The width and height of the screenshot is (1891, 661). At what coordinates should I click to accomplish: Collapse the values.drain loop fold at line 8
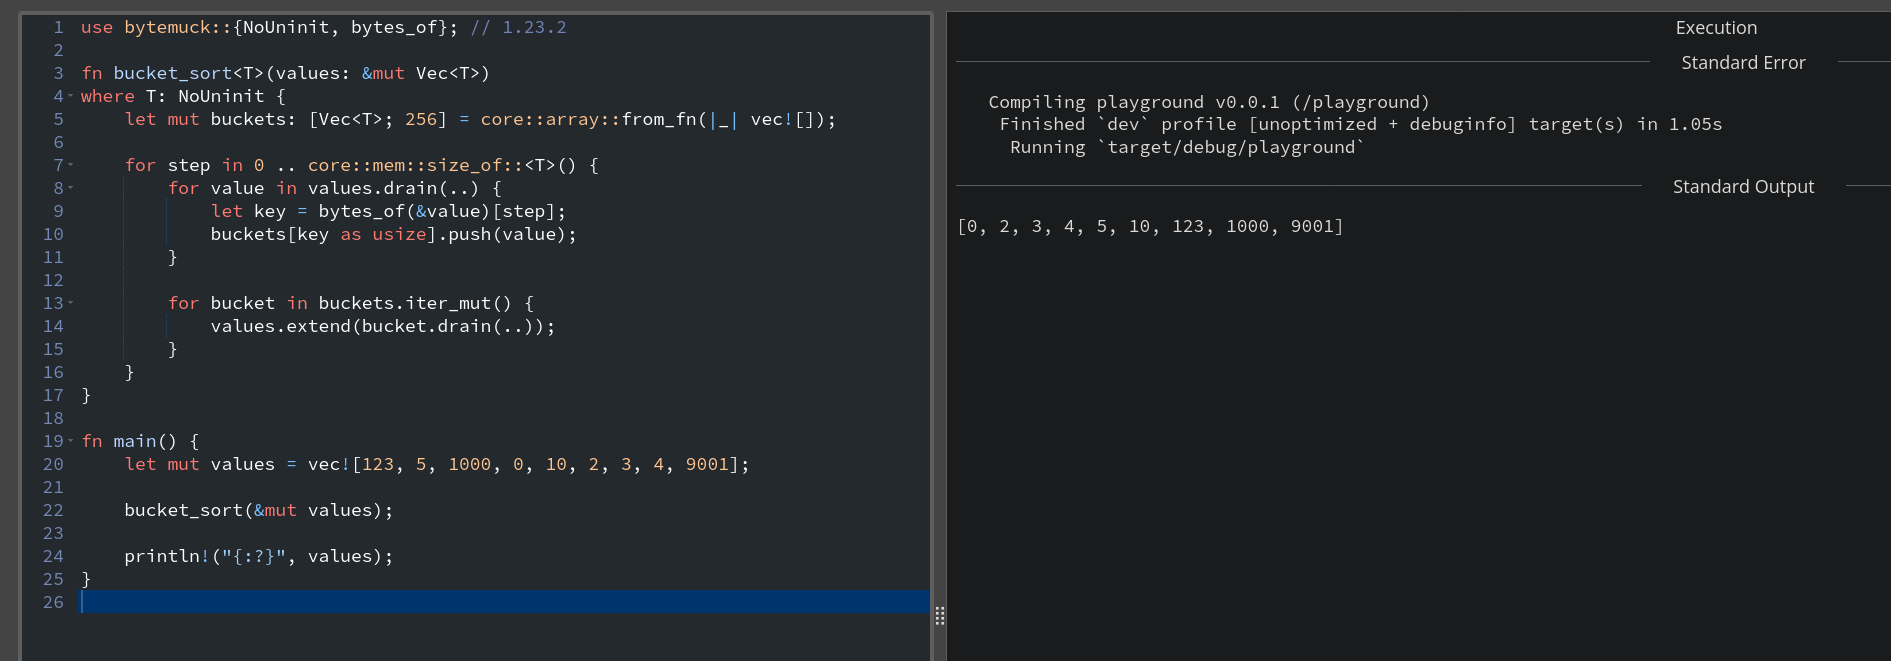[x=70, y=188]
